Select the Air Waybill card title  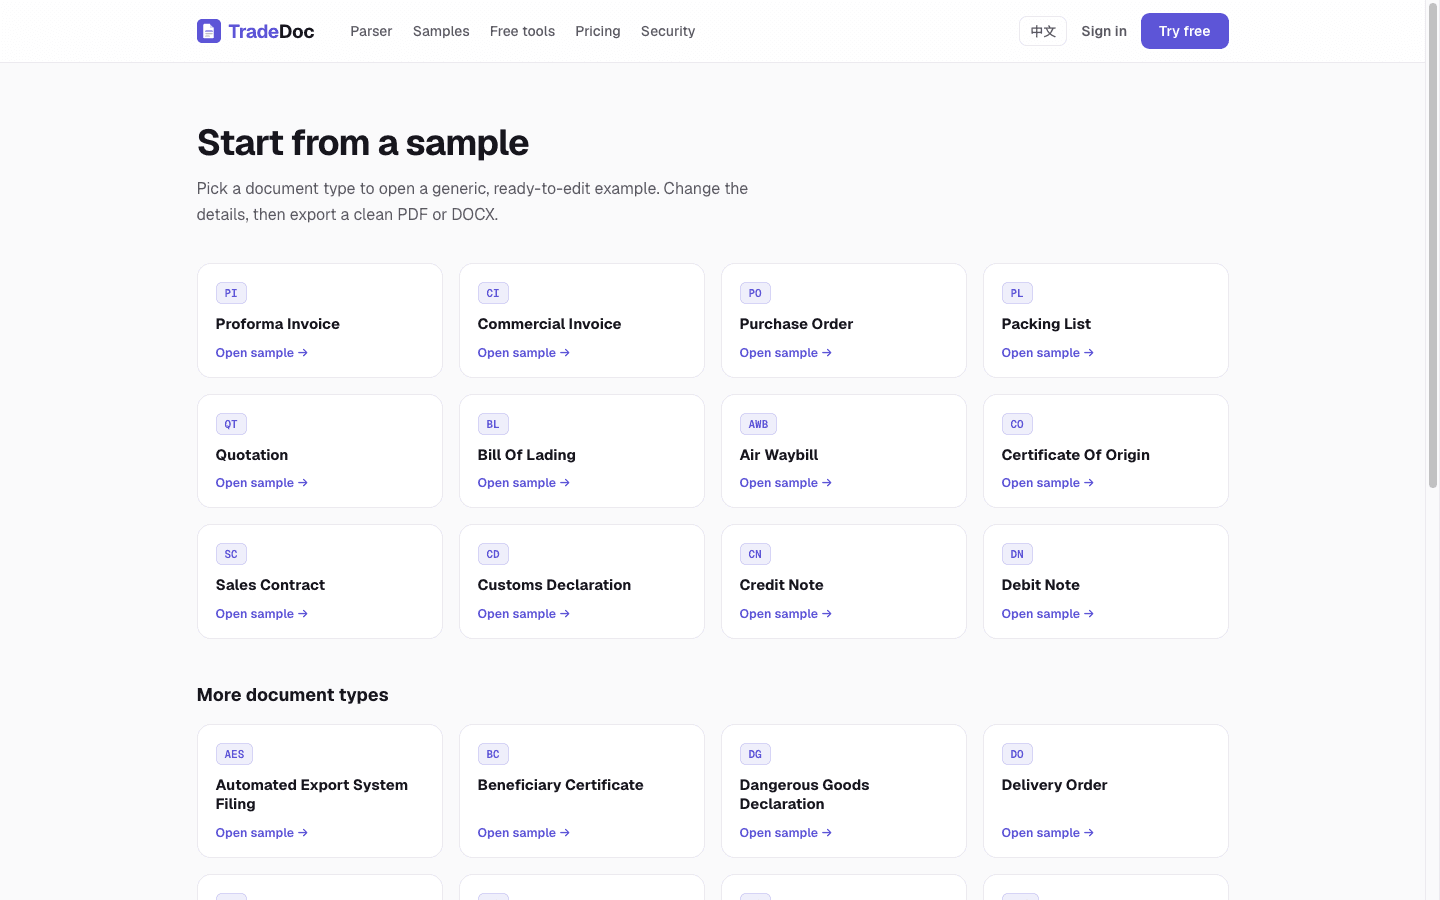[779, 455]
